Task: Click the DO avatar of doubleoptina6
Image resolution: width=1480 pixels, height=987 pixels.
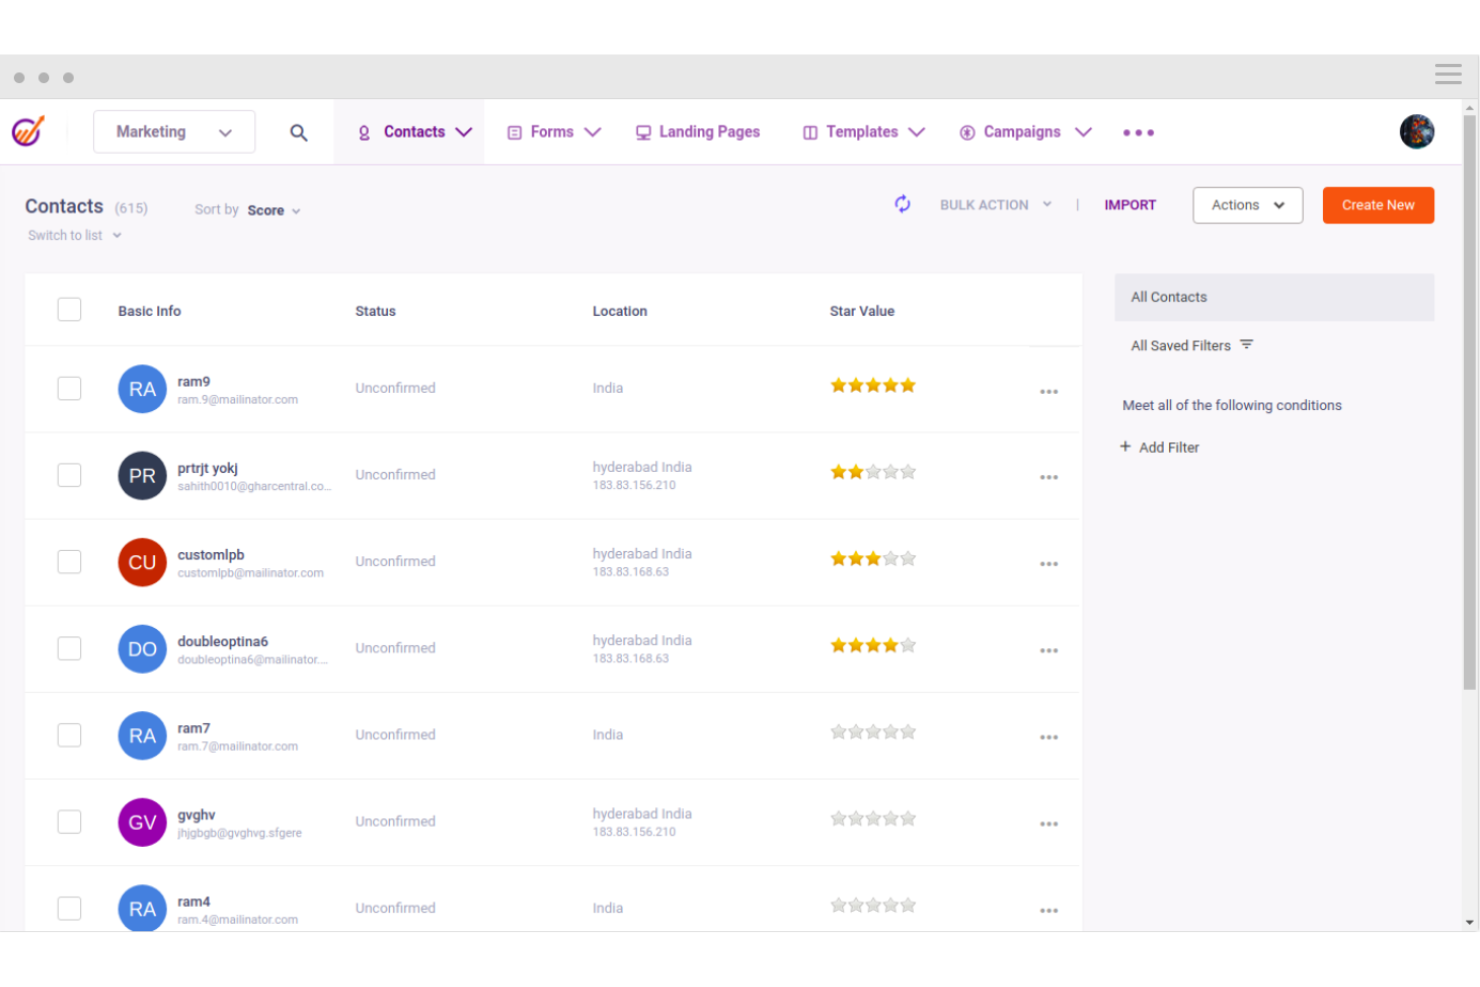Action: 142,648
